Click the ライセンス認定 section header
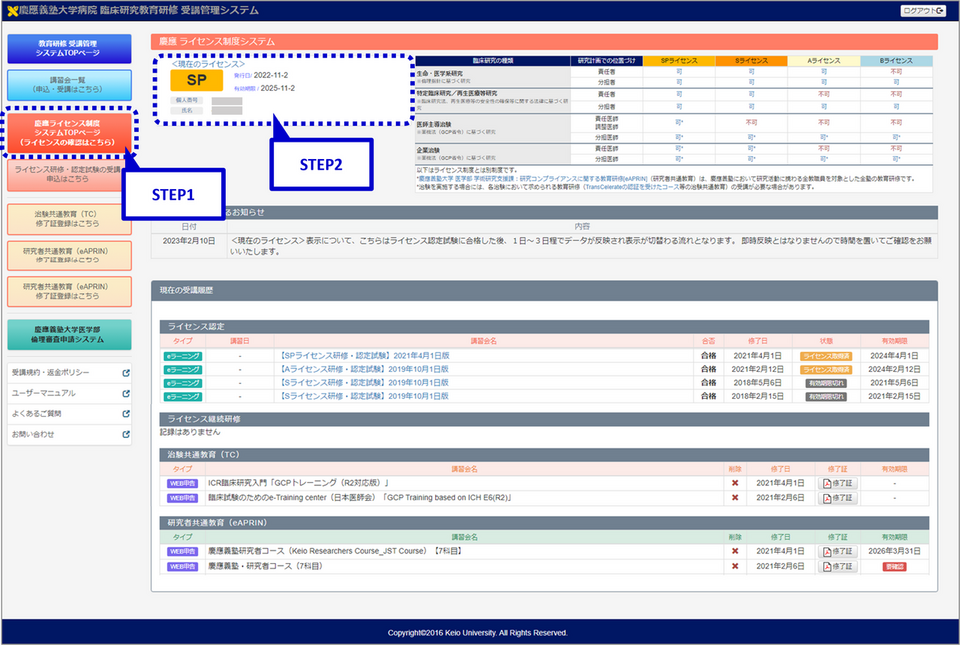 click(544, 326)
